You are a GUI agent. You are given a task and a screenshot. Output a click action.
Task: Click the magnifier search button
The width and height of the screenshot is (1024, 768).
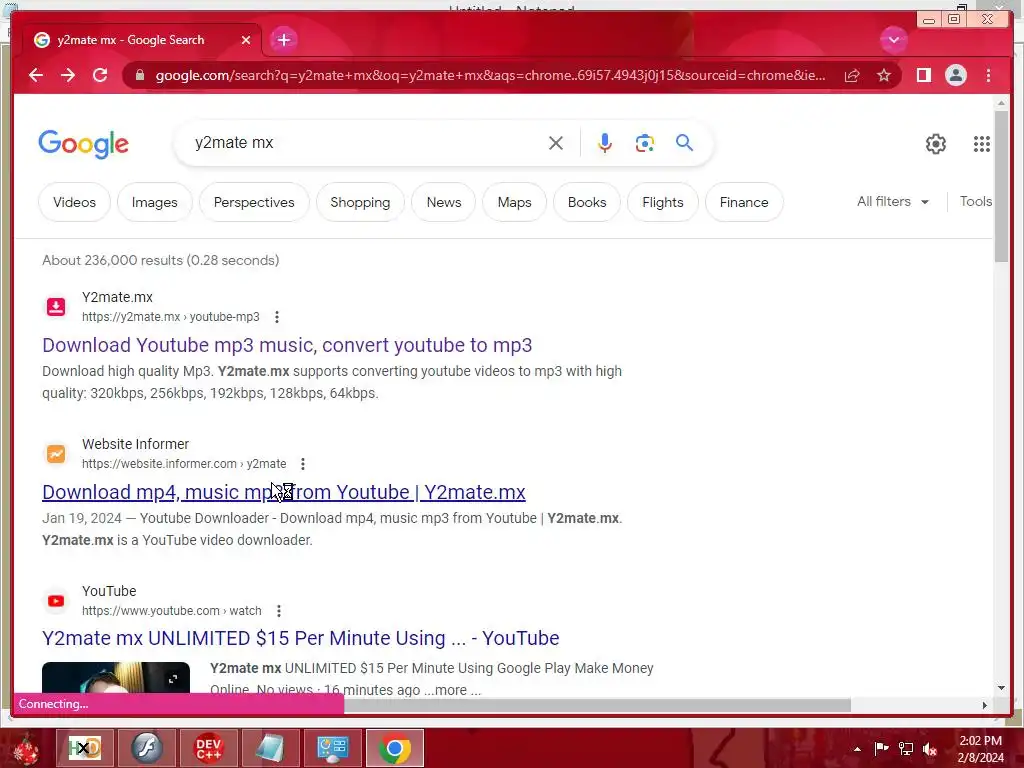tap(684, 142)
